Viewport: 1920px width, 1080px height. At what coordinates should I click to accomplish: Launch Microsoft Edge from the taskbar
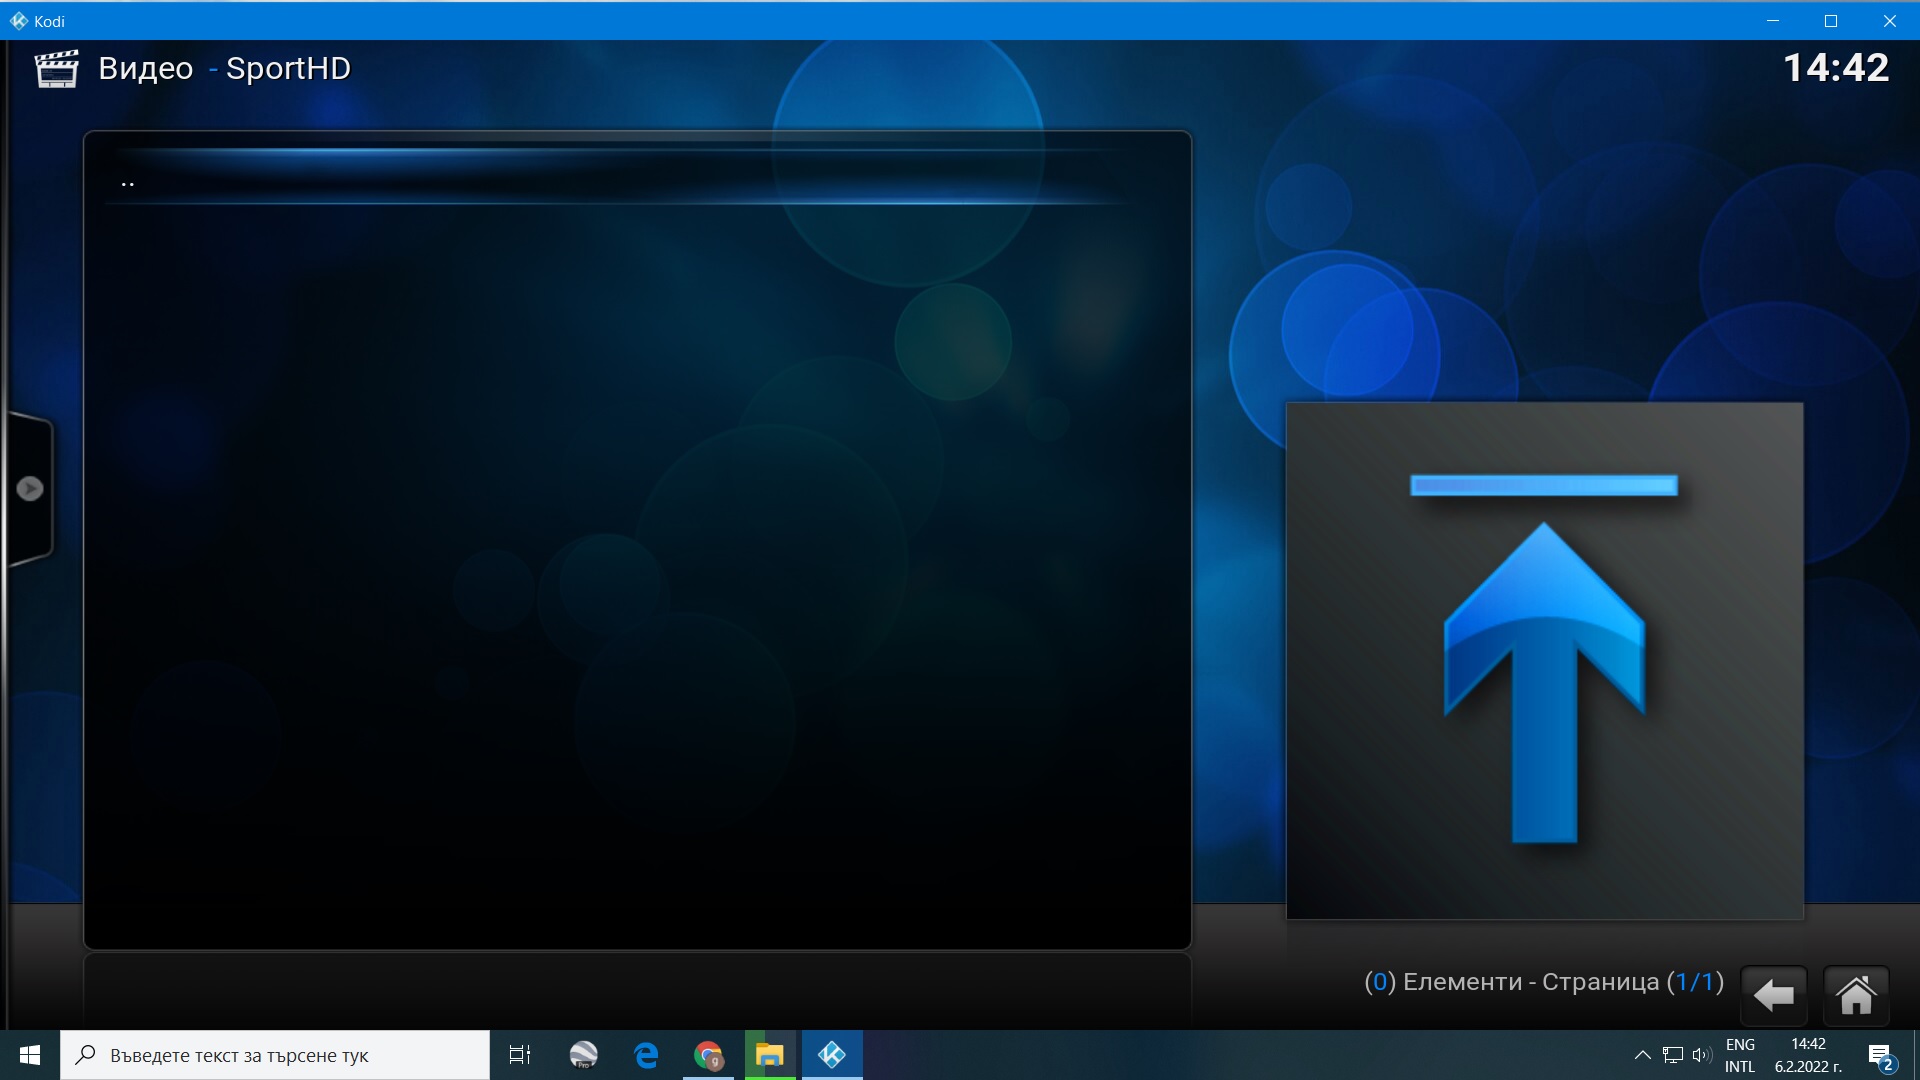point(646,1055)
